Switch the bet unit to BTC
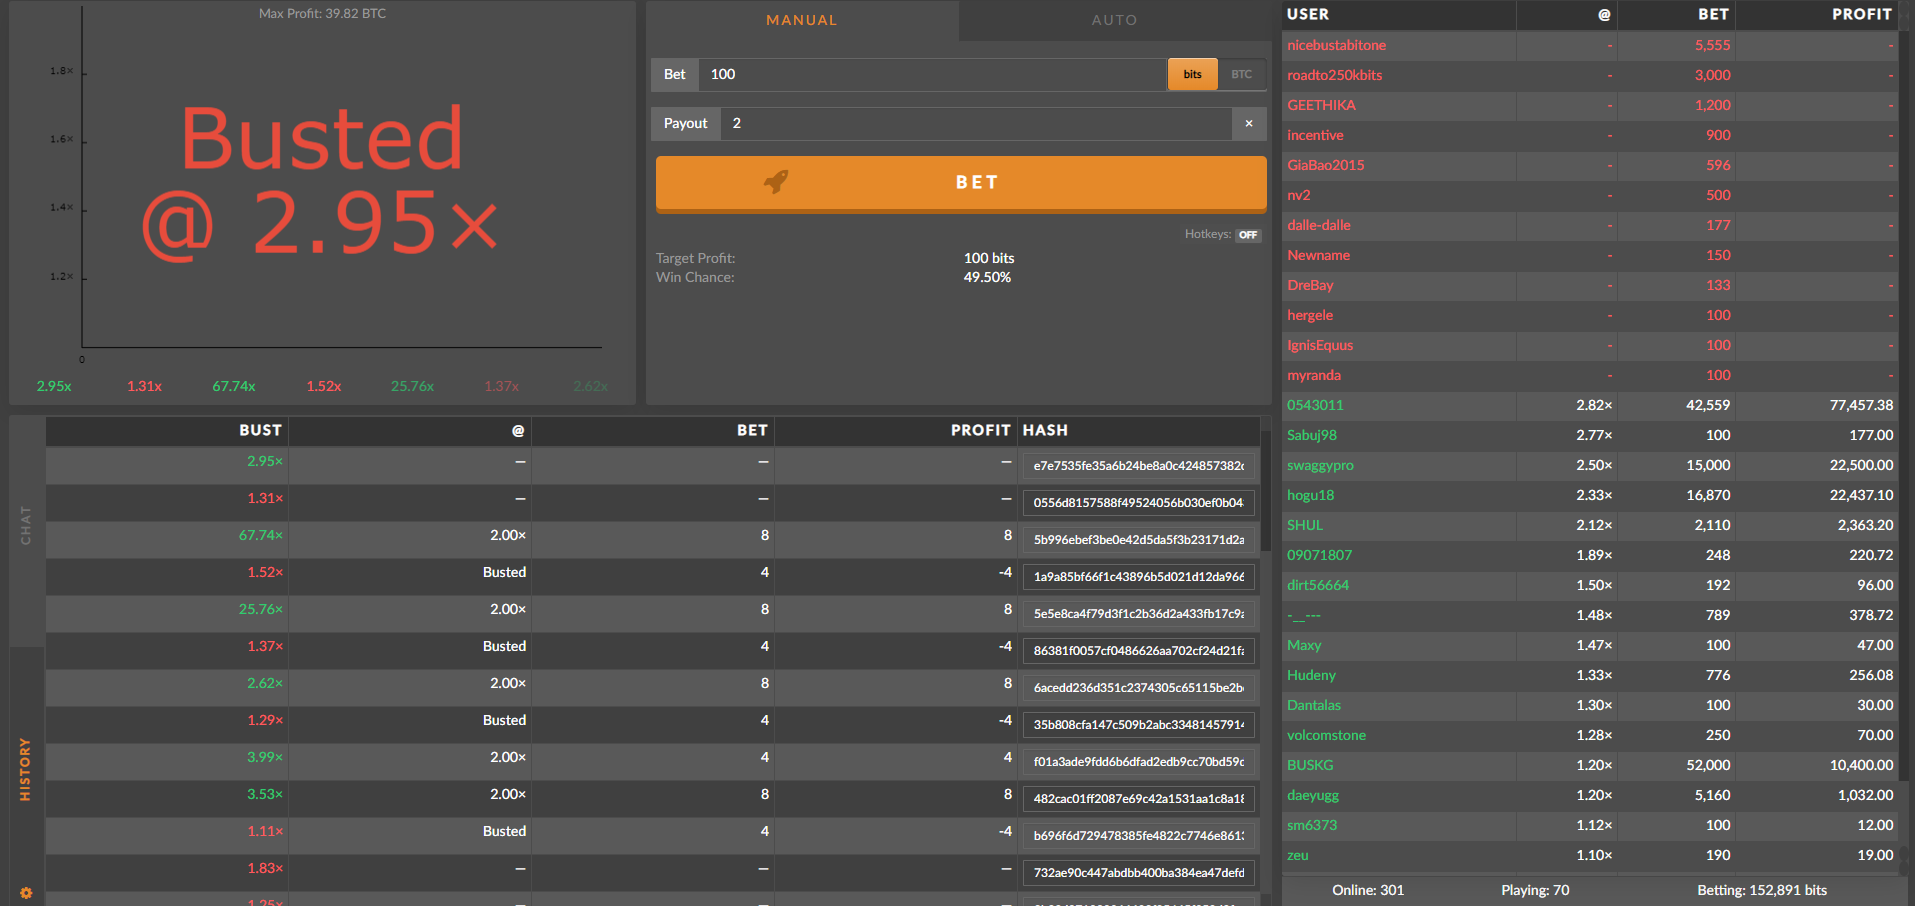Viewport: 1915px width, 906px height. tap(1242, 74)
